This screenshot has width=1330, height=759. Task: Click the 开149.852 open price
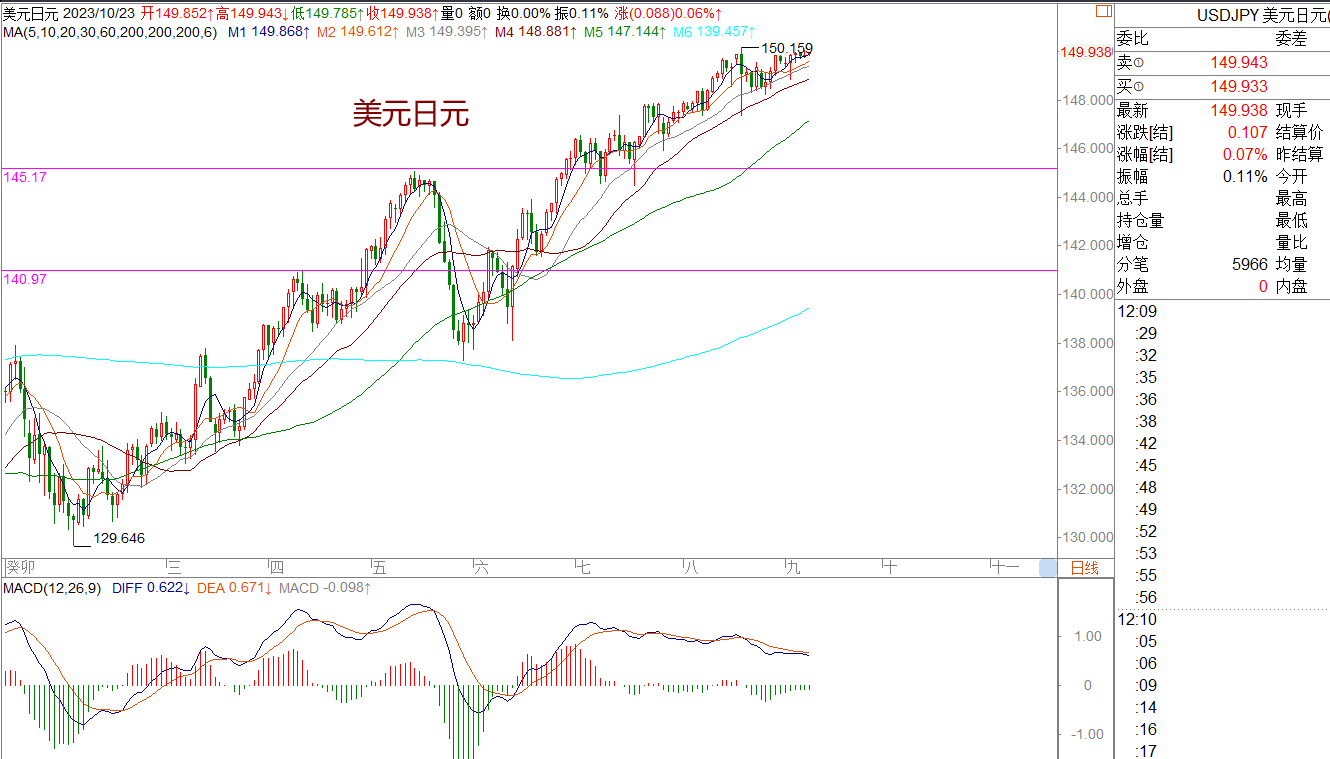[x=177, y=13]
